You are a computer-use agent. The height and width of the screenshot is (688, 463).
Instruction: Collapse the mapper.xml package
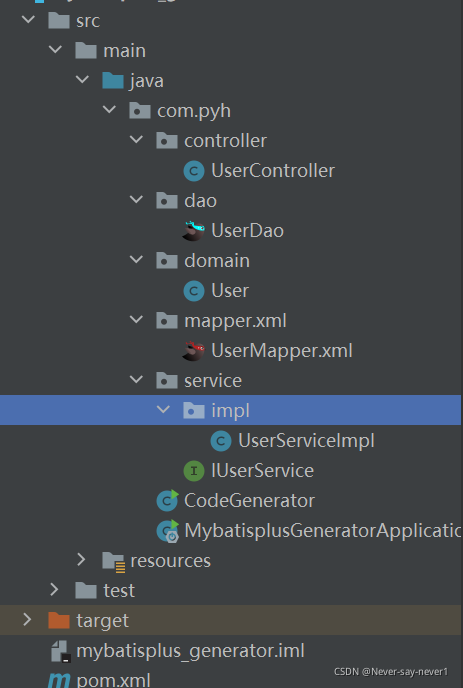pos(136,320)
